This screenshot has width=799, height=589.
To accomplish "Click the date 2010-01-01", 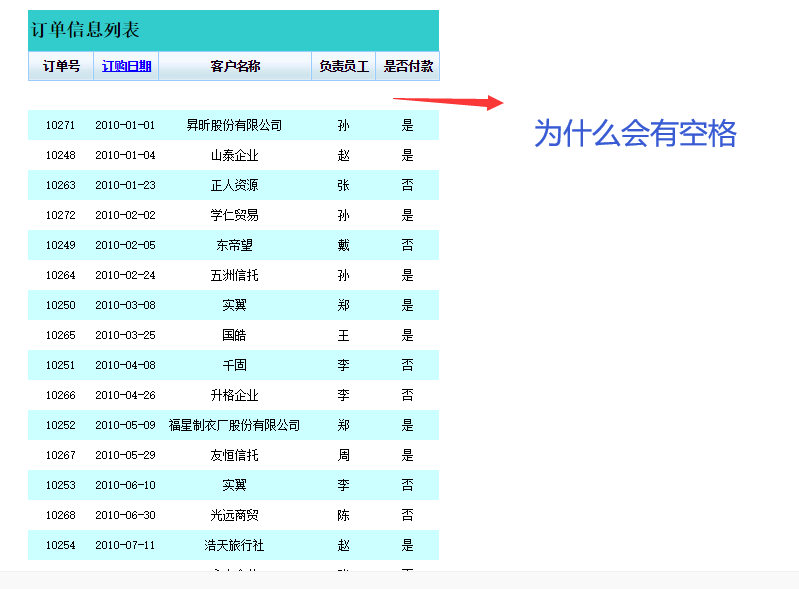I will click(125, 125).
